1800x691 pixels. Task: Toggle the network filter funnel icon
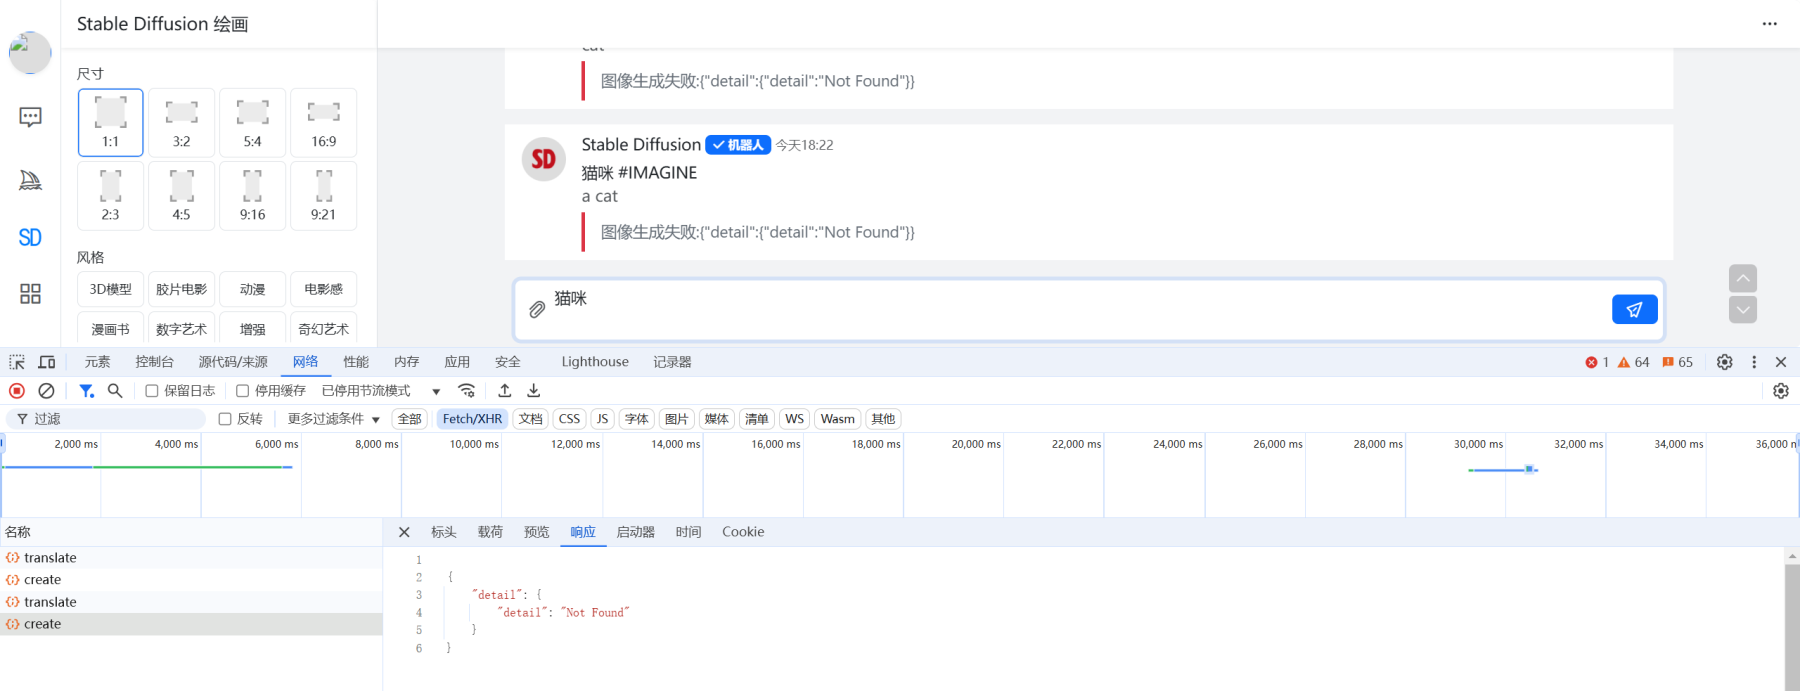click(87, 391)
